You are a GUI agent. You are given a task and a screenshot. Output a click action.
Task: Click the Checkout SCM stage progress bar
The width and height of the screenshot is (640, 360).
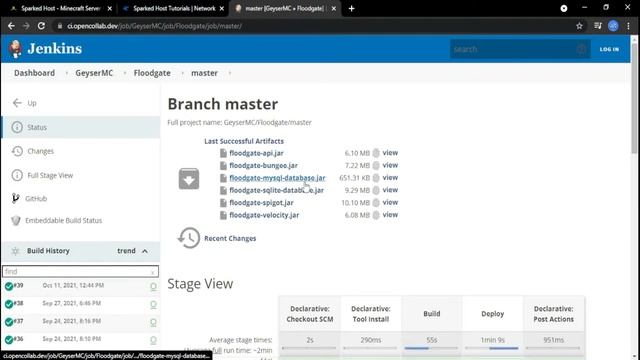(309, 348)
